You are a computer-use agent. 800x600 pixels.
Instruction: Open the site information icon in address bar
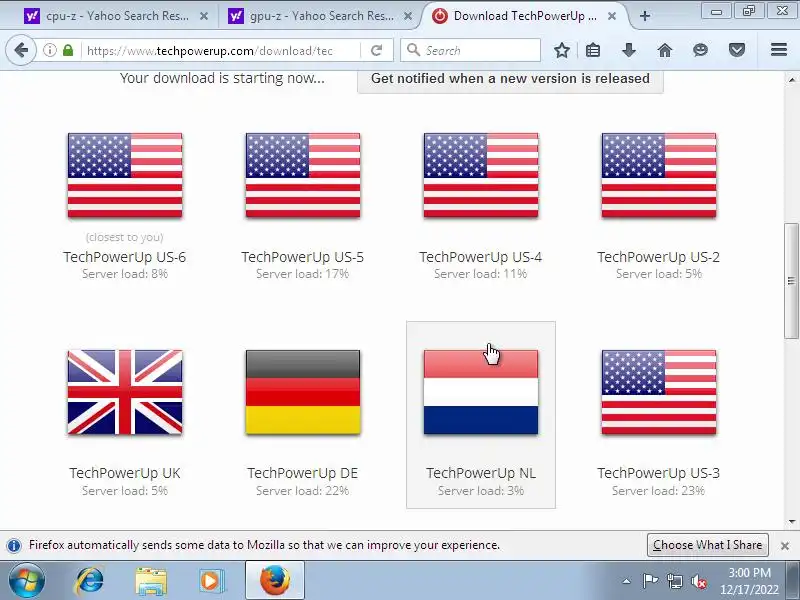(49, 50)
